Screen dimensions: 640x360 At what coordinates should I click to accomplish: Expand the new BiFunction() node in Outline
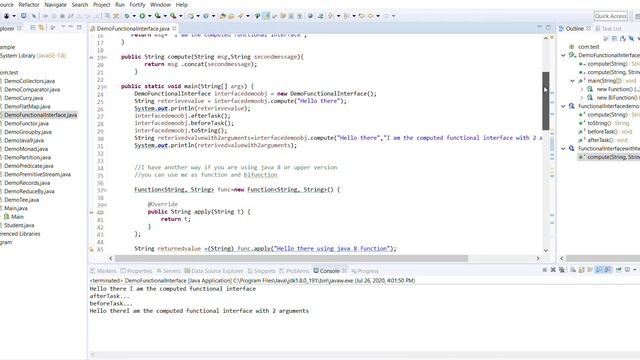point(582,98)
